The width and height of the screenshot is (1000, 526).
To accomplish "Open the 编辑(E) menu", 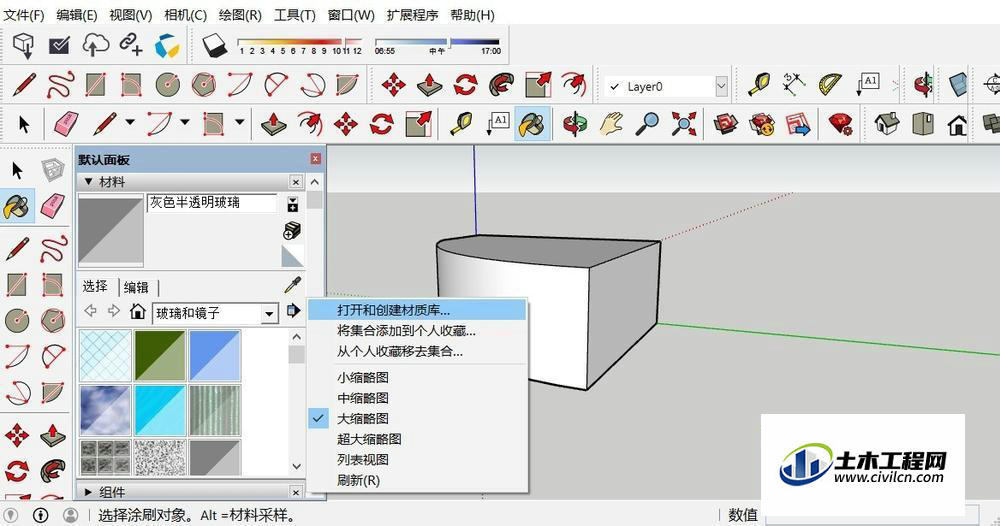I will click(x=77, y=15).
